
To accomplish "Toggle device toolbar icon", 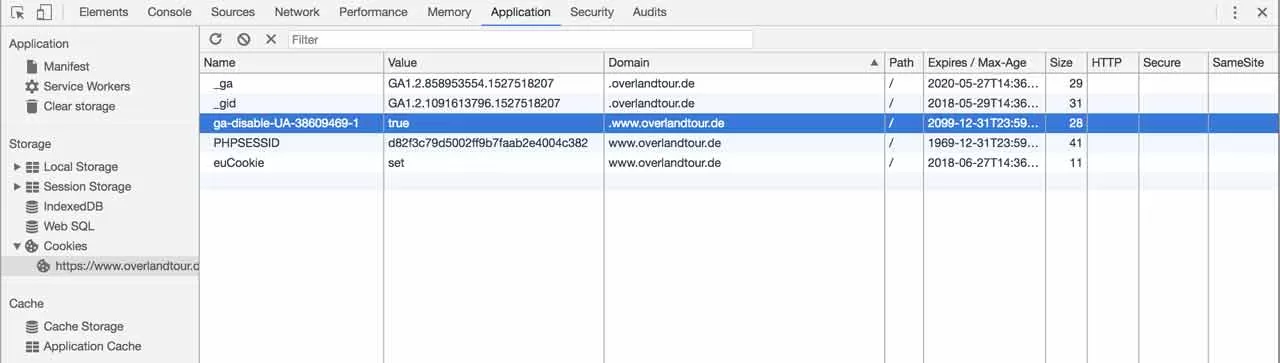I will [44, 12].
